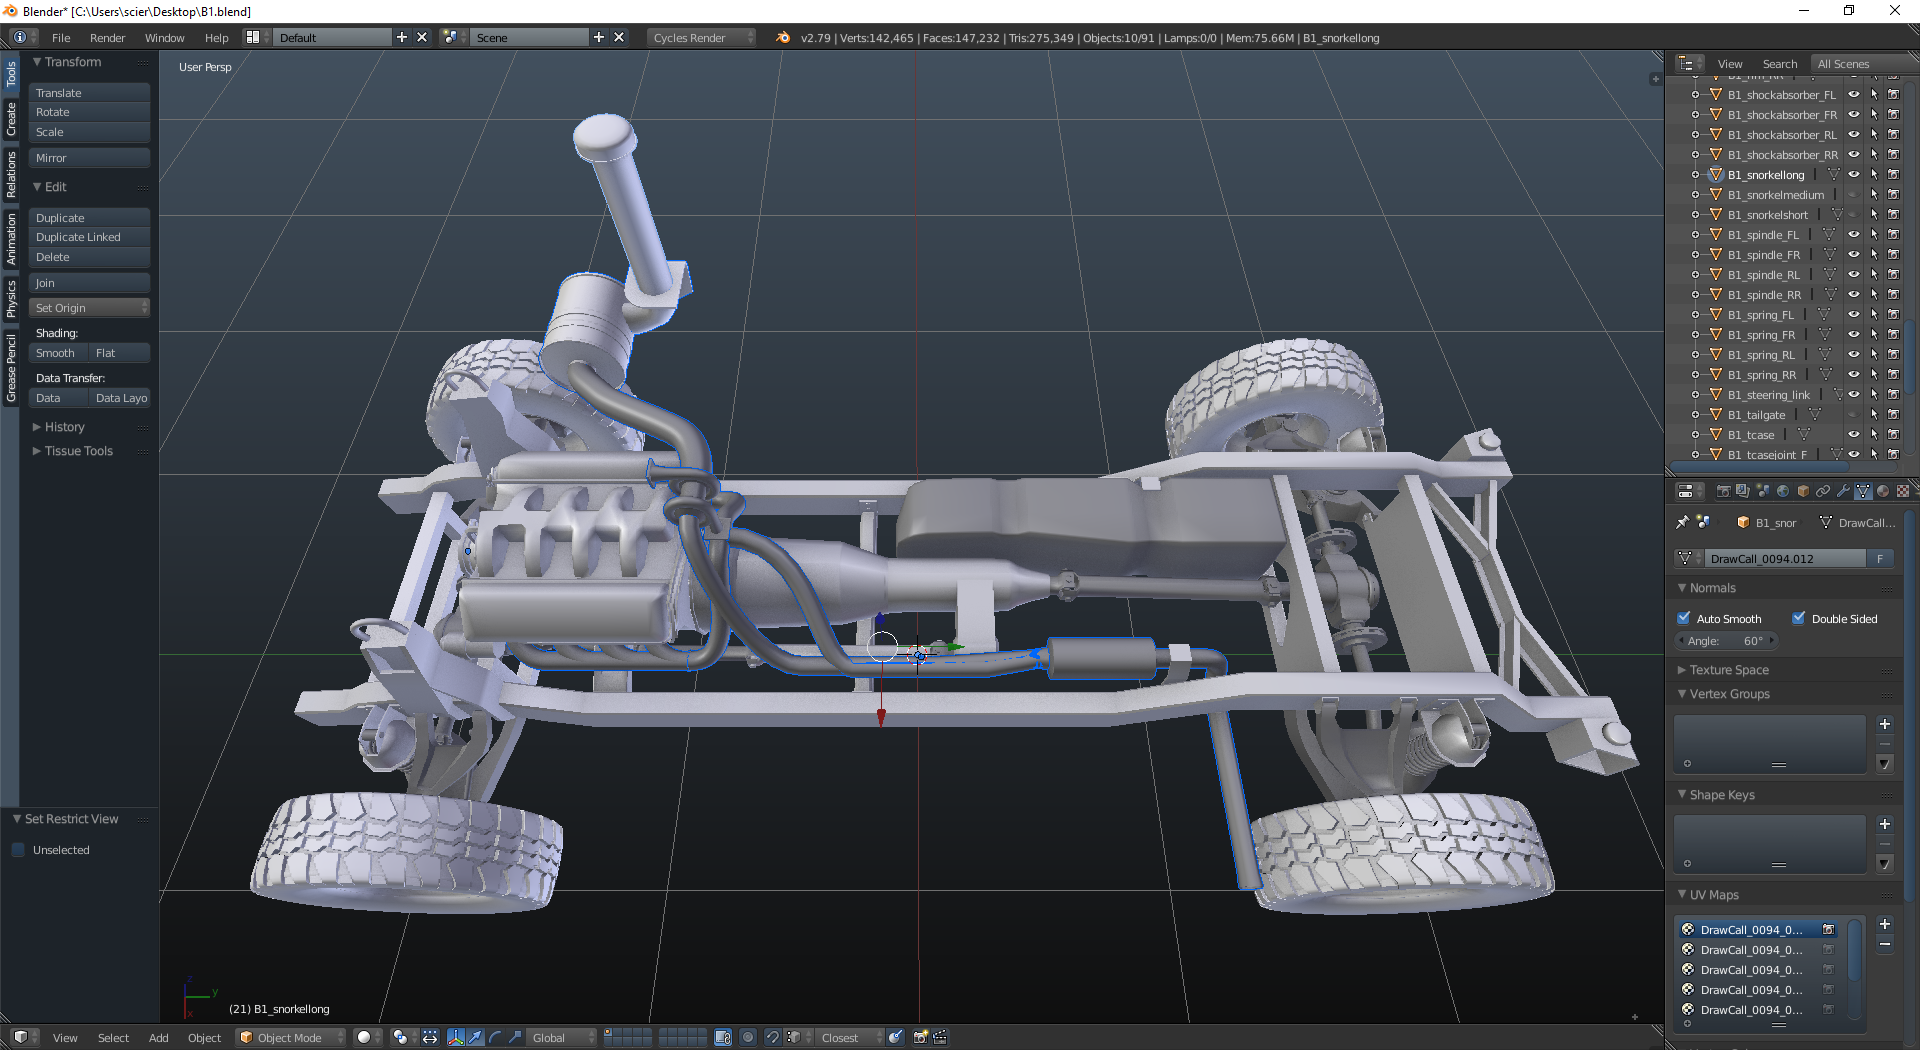Disable the Auto Smooth checkbox
Image resolution: width=1920 pixels, height=1050 pixels.
pos(1684,618)
